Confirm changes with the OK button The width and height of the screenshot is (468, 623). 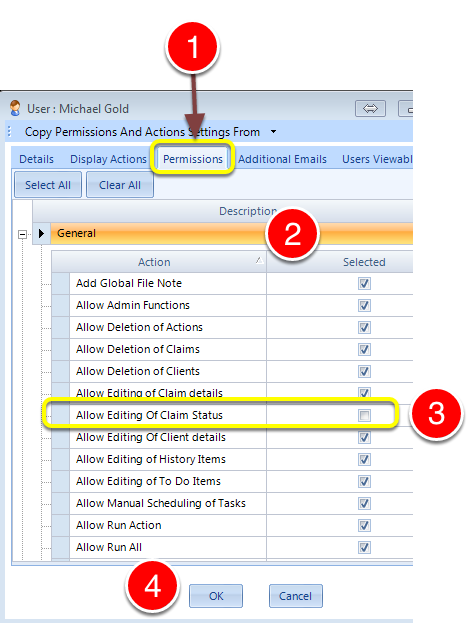pyautogui.click(x=216, y=596)
